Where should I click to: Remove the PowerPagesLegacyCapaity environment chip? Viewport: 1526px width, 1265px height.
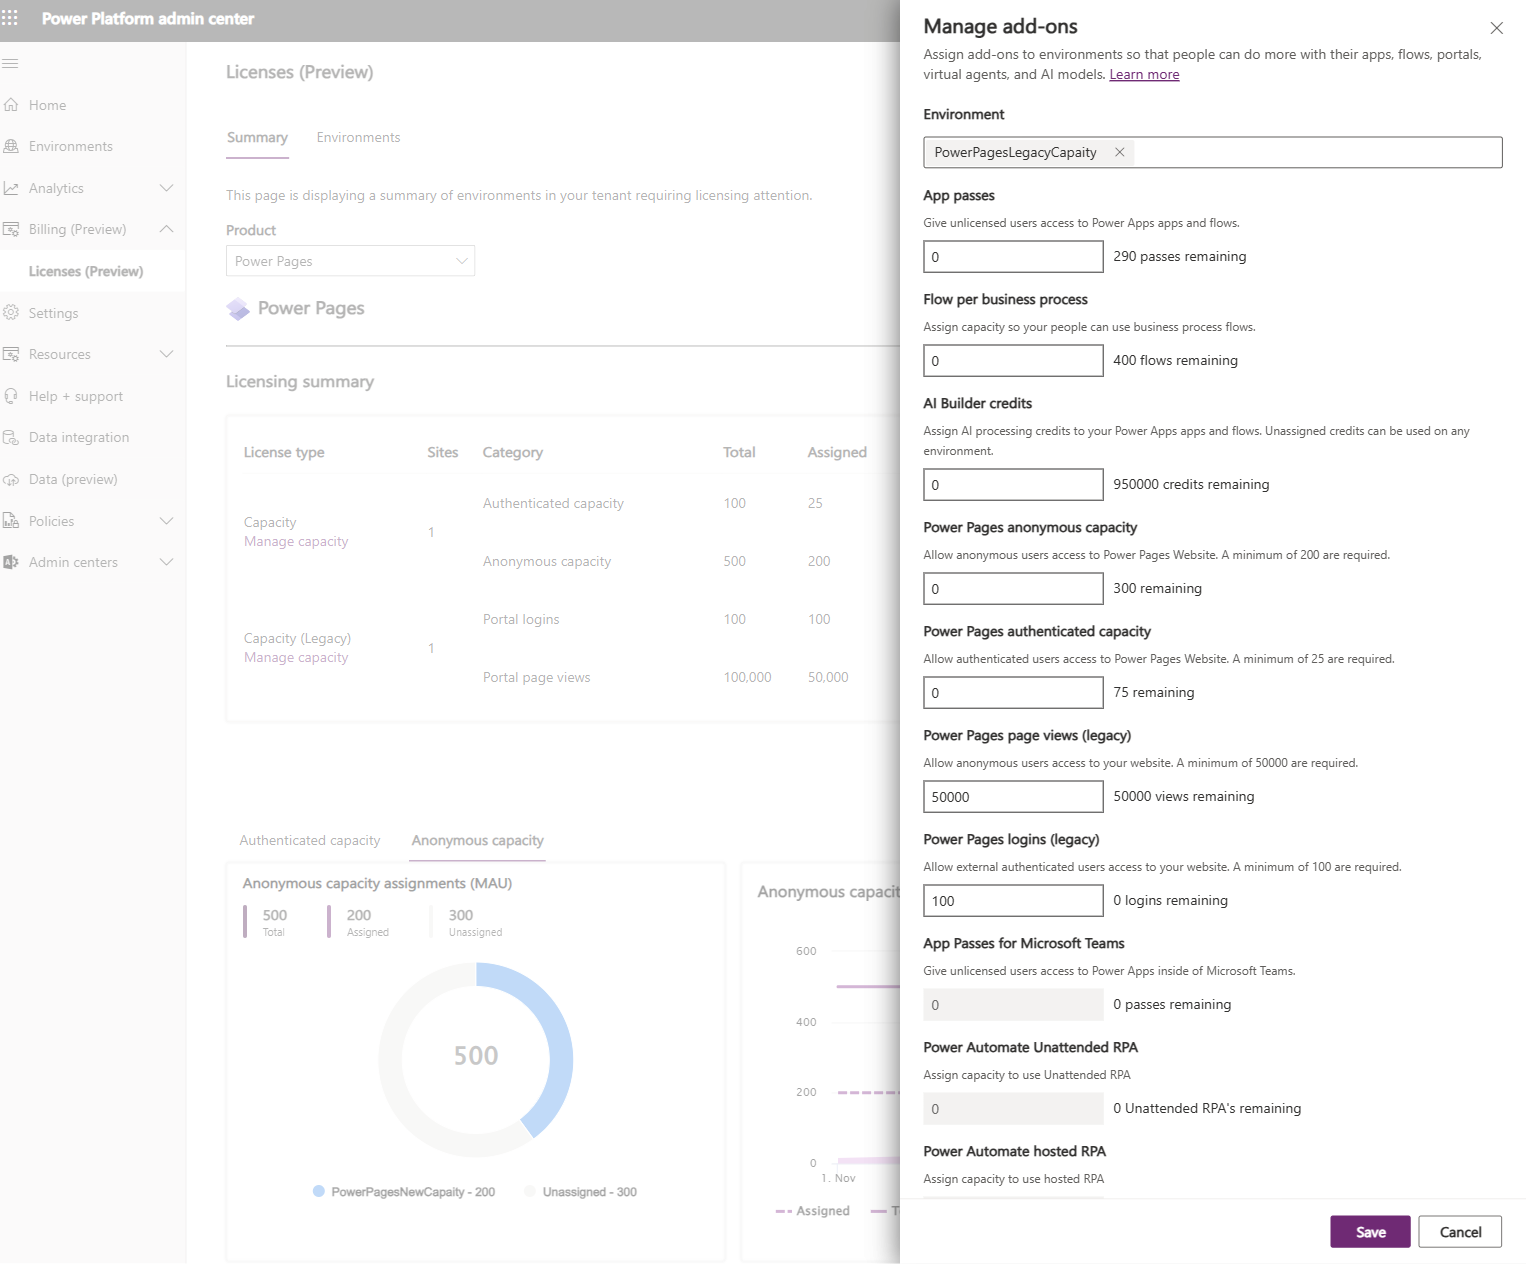(1119, 152)
